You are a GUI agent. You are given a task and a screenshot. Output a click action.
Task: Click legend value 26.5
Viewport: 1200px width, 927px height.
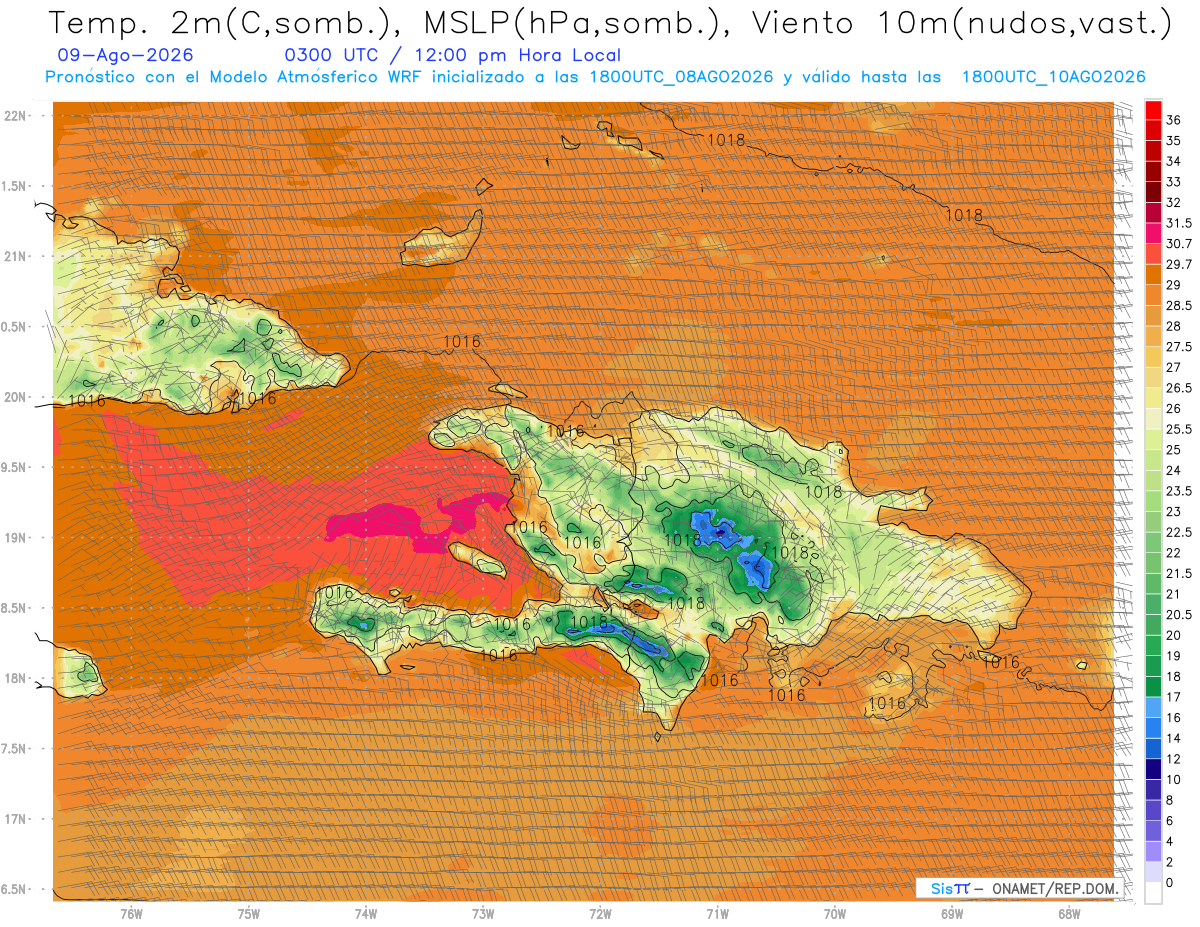1178,388
